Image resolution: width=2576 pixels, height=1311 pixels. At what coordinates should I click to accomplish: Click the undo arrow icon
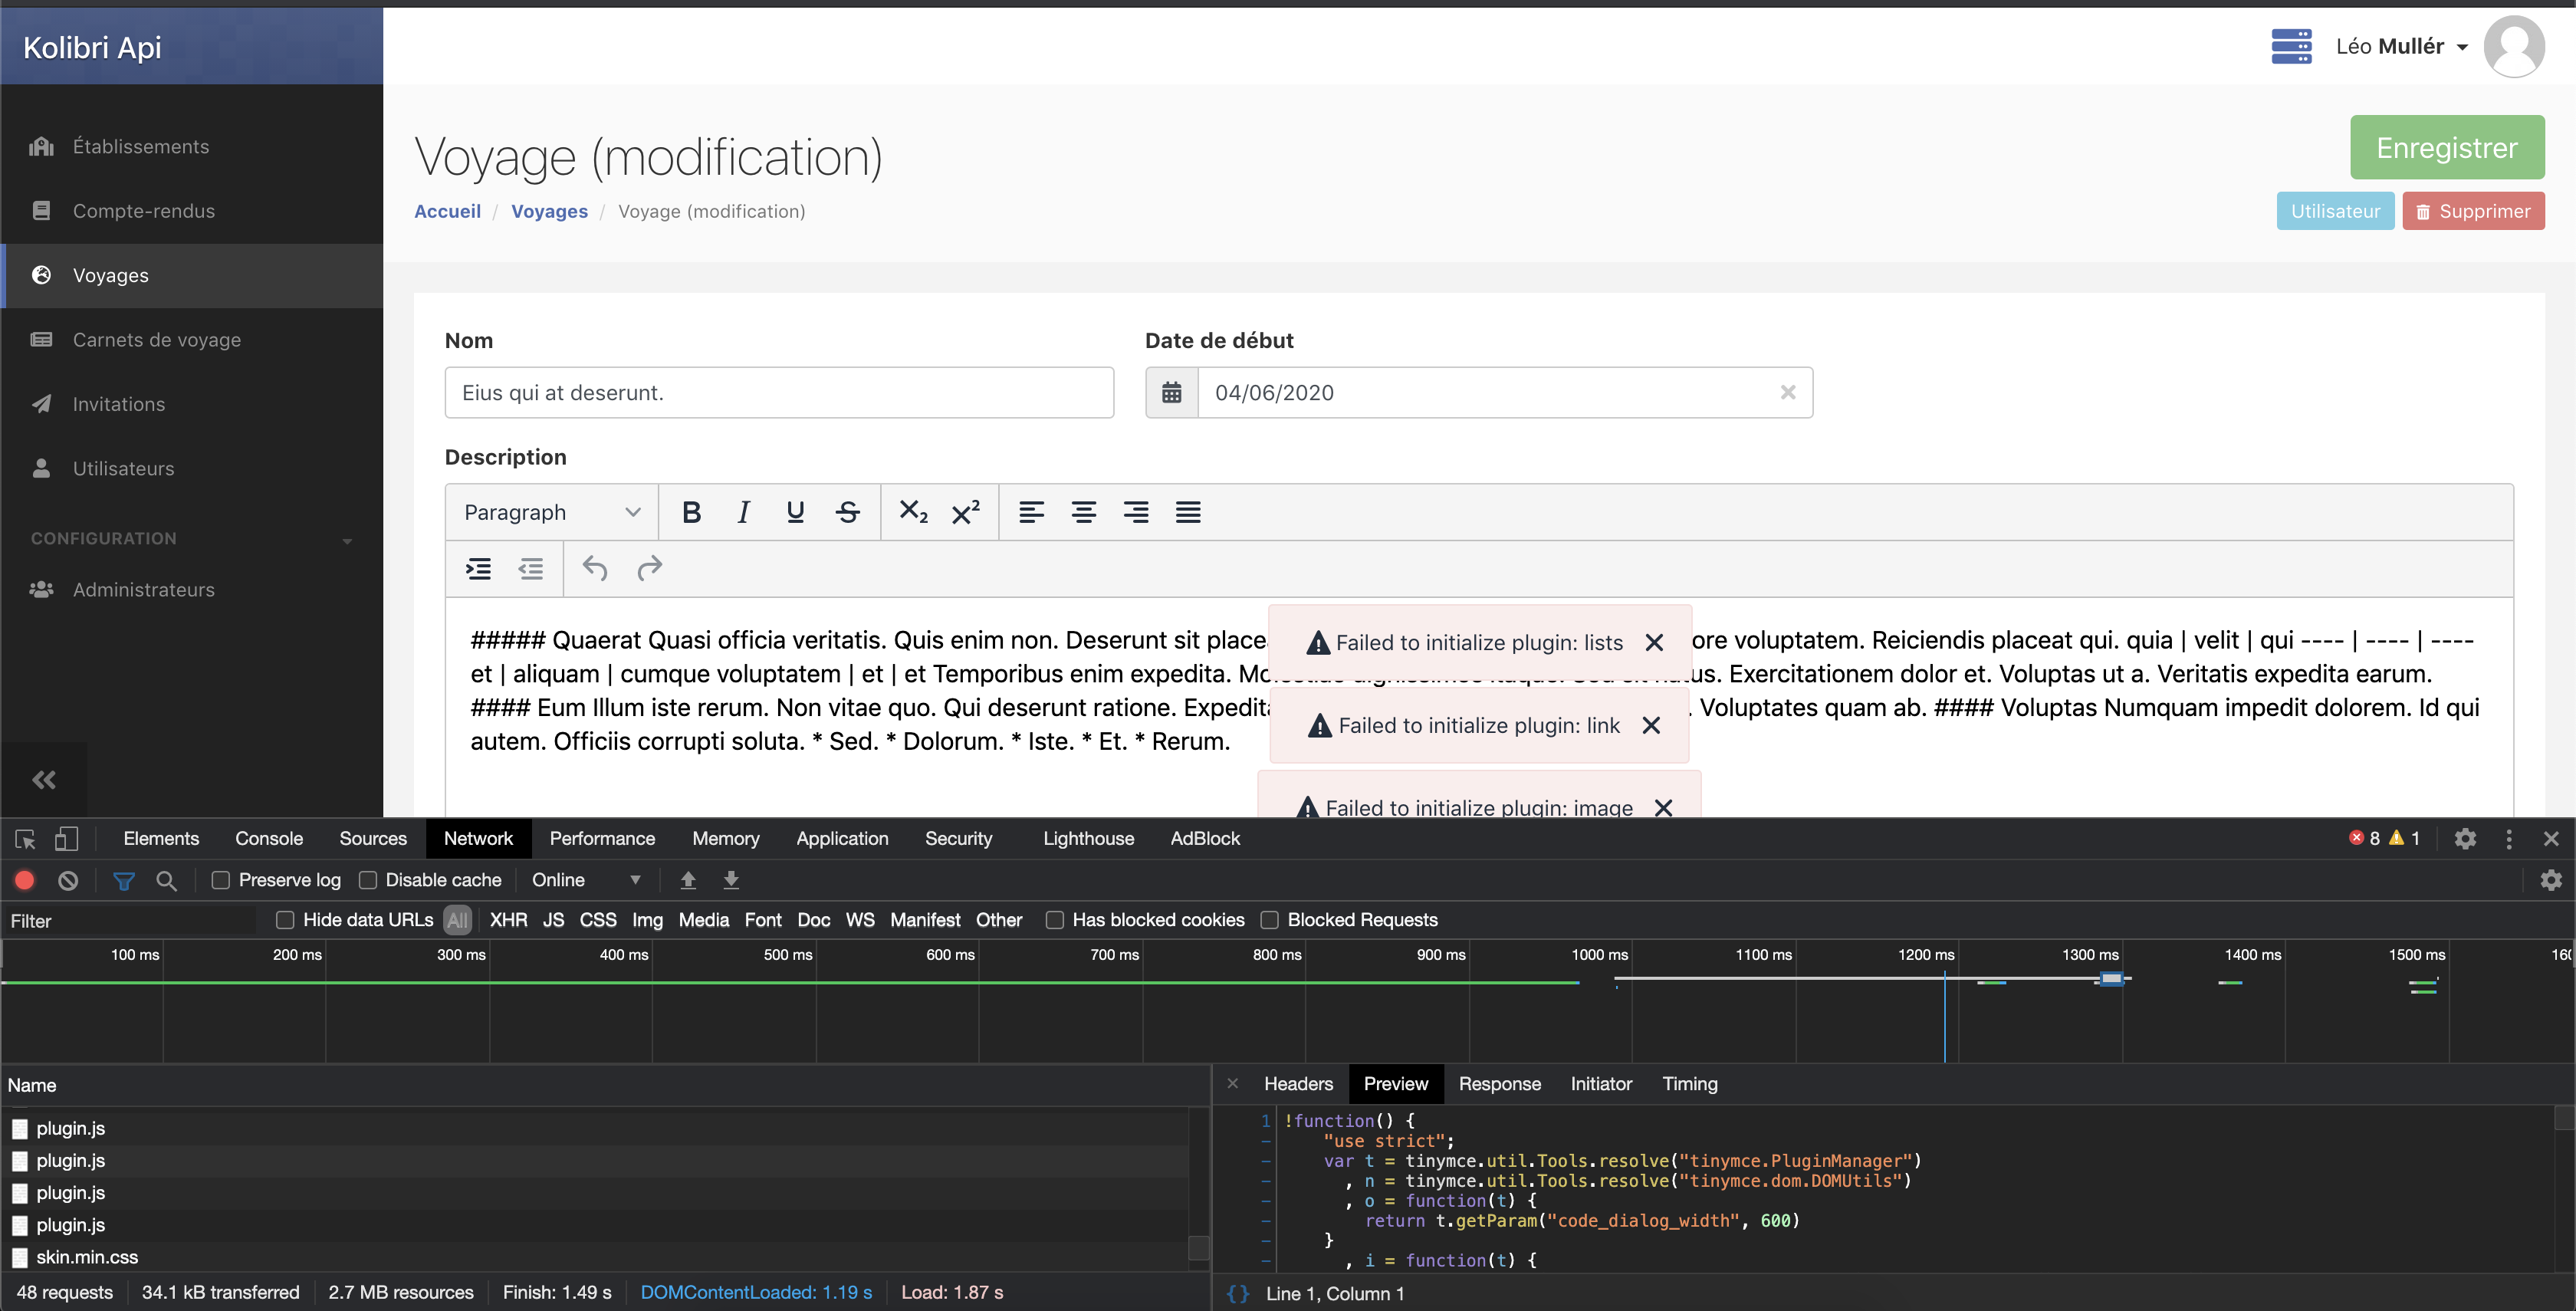click(595, 568)
